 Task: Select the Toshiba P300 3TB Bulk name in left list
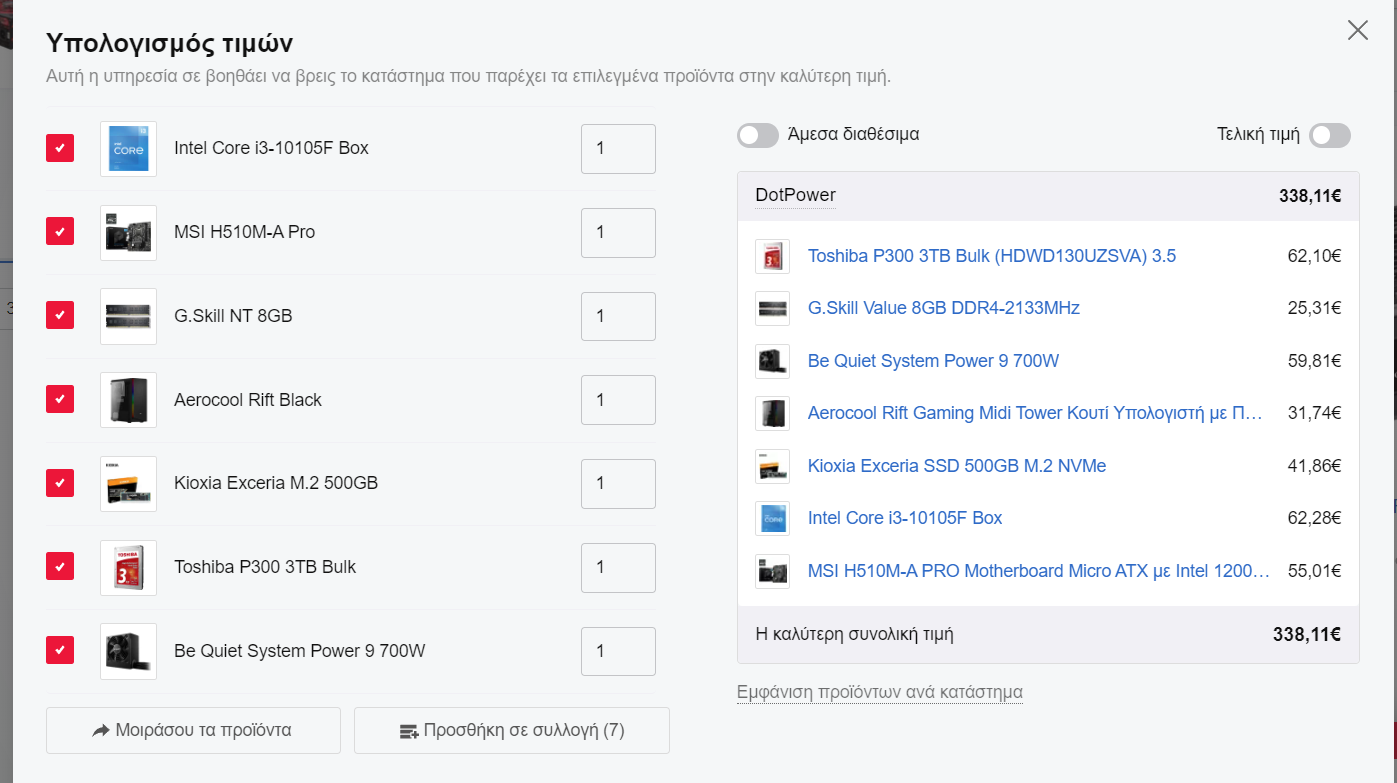[265, 567]
